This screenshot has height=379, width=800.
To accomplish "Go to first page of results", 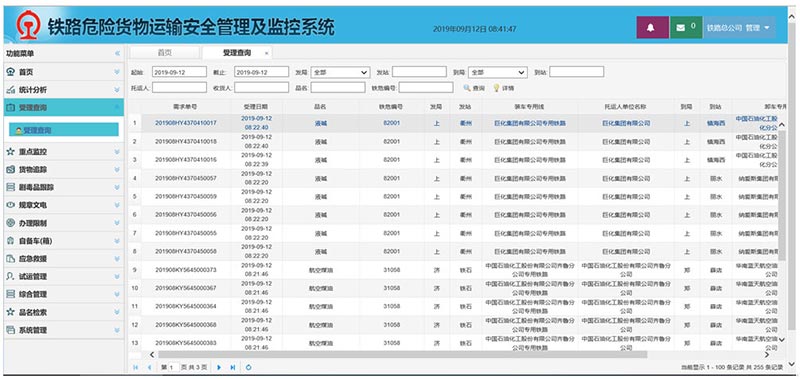I will [135, 367].
